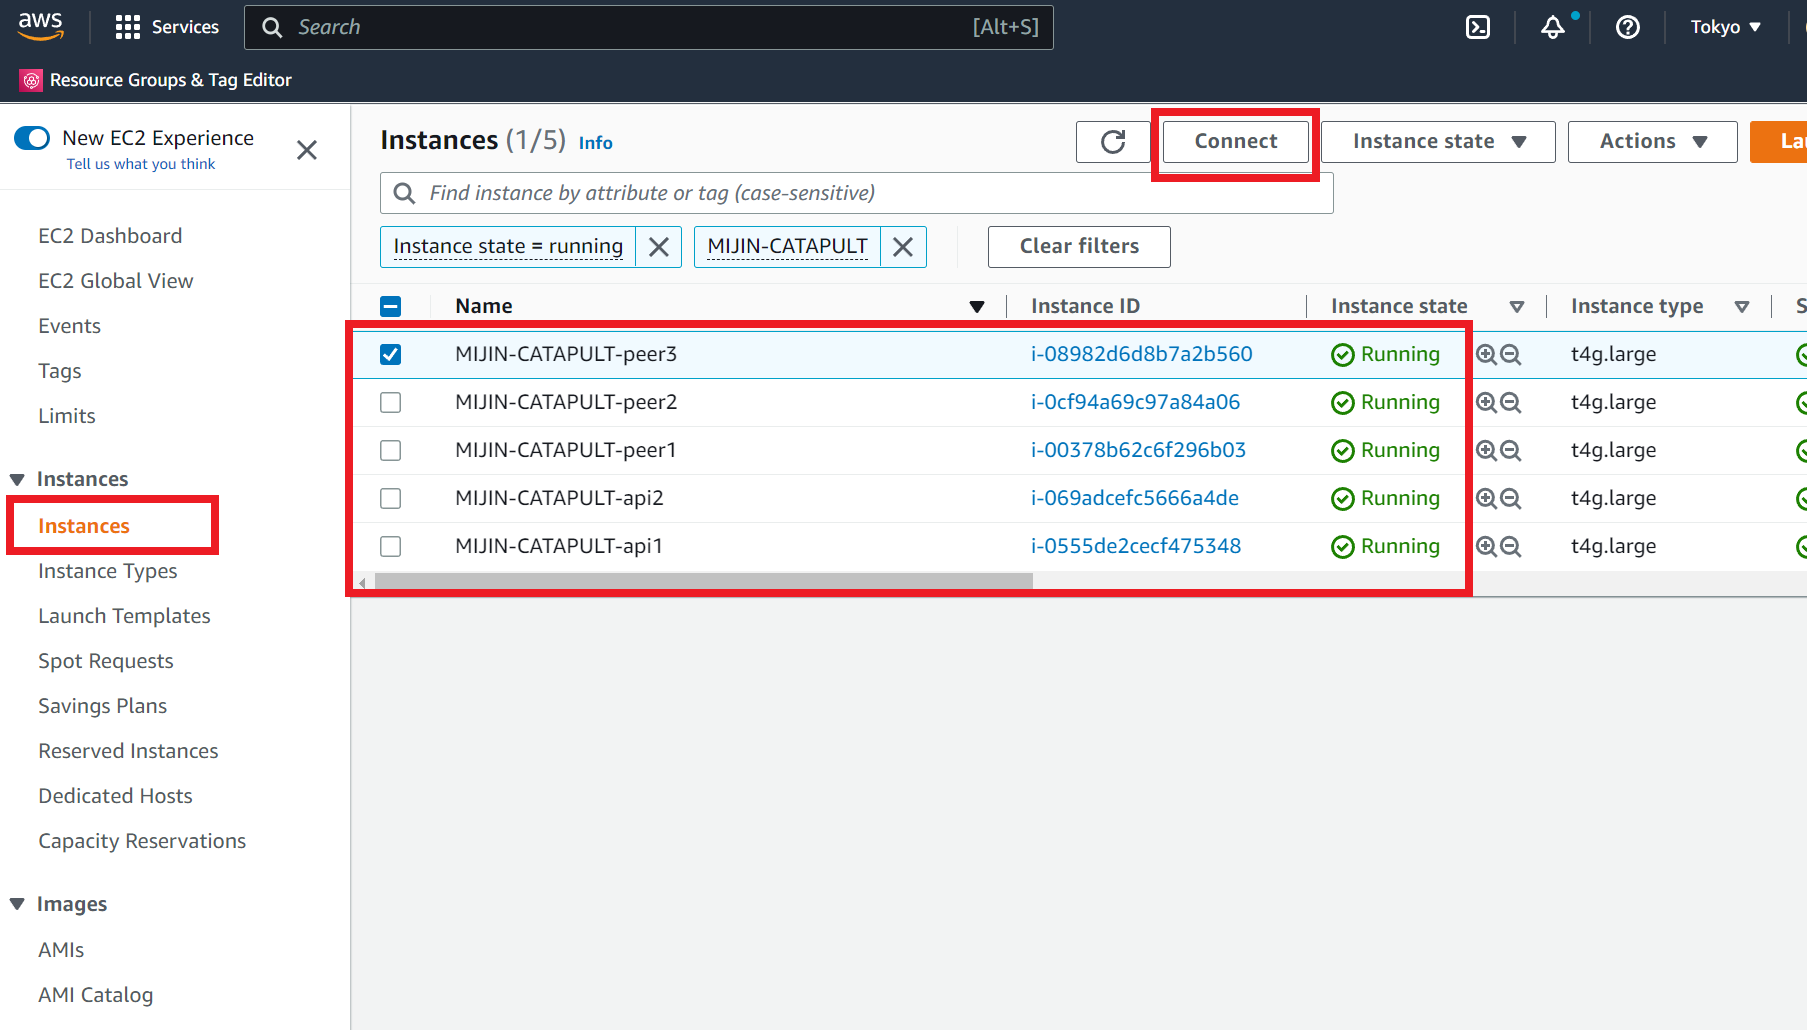Image resolution: width=1807 pixels, height=1030 pixels.
Task: Open Spot Requests page
Action: (106, 661)
